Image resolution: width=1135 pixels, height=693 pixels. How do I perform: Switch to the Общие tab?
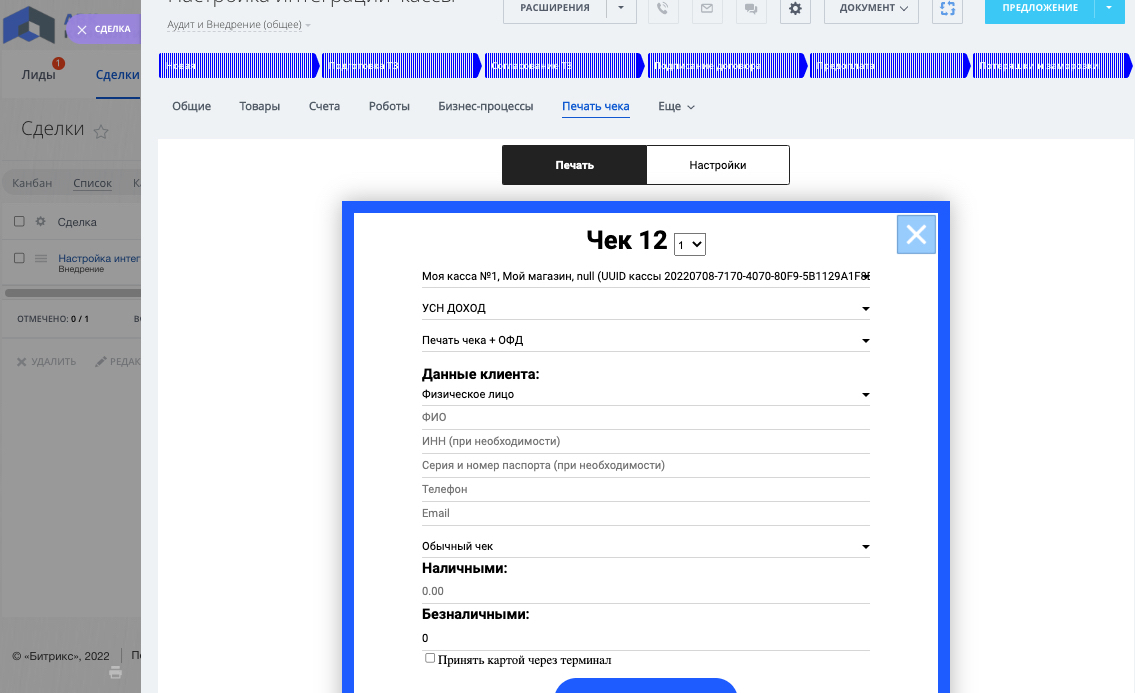point(192,106)
